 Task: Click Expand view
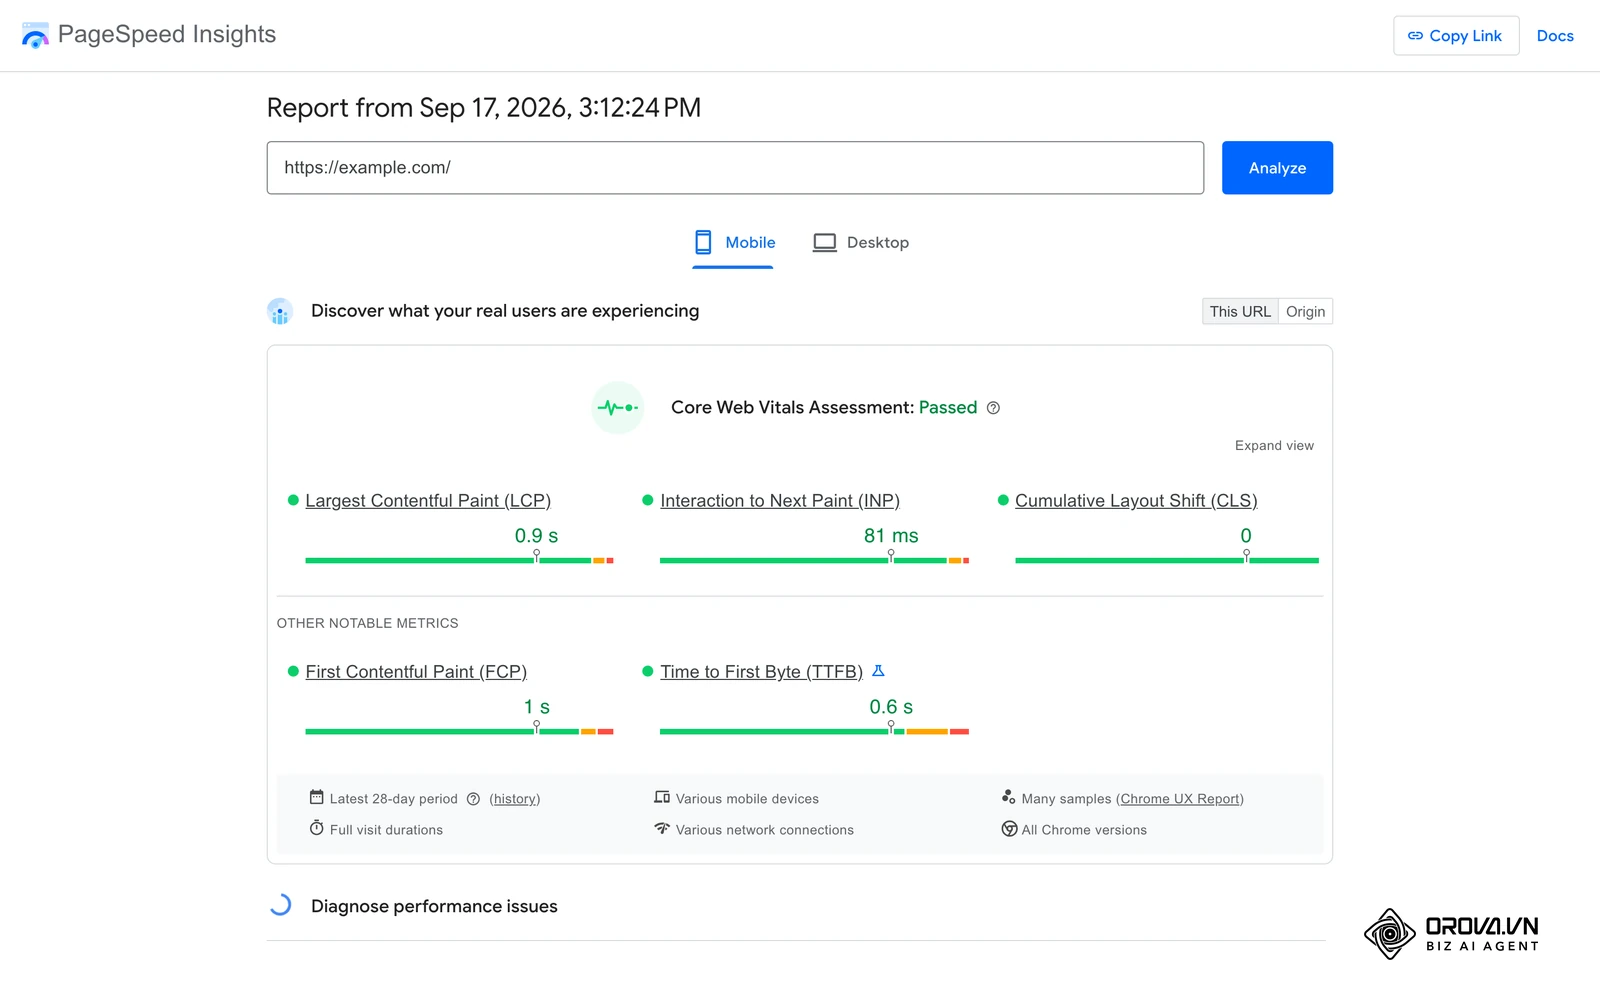[x=1274, y=446]
